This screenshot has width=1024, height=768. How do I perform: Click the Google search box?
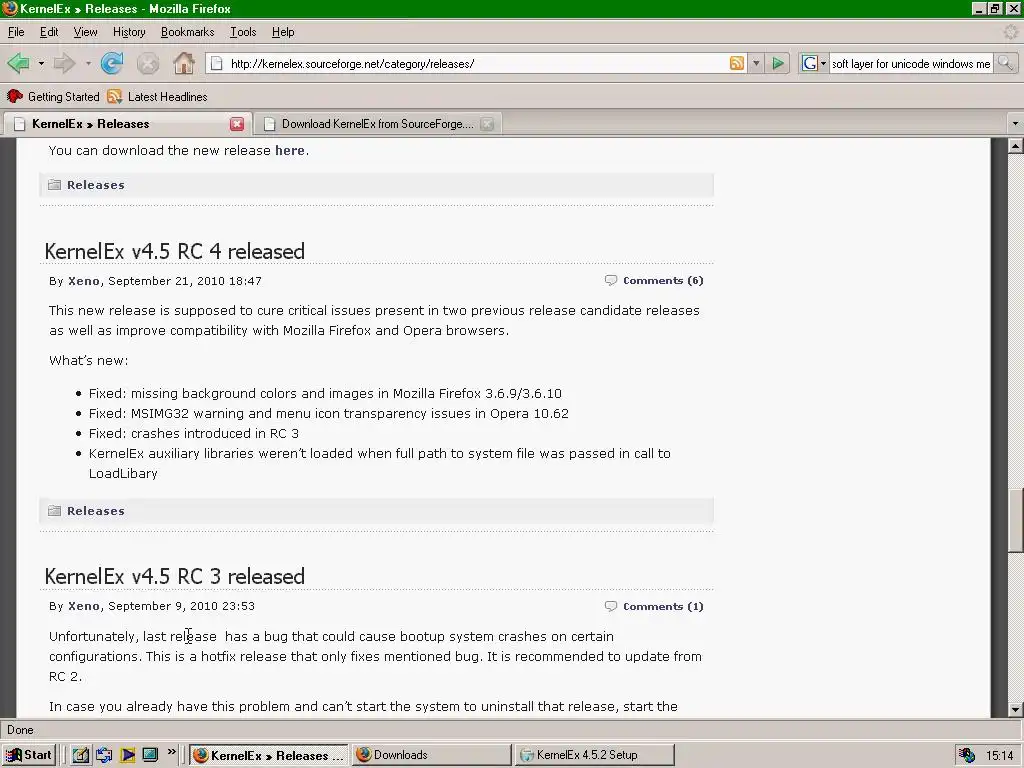[x=911, y=63]
